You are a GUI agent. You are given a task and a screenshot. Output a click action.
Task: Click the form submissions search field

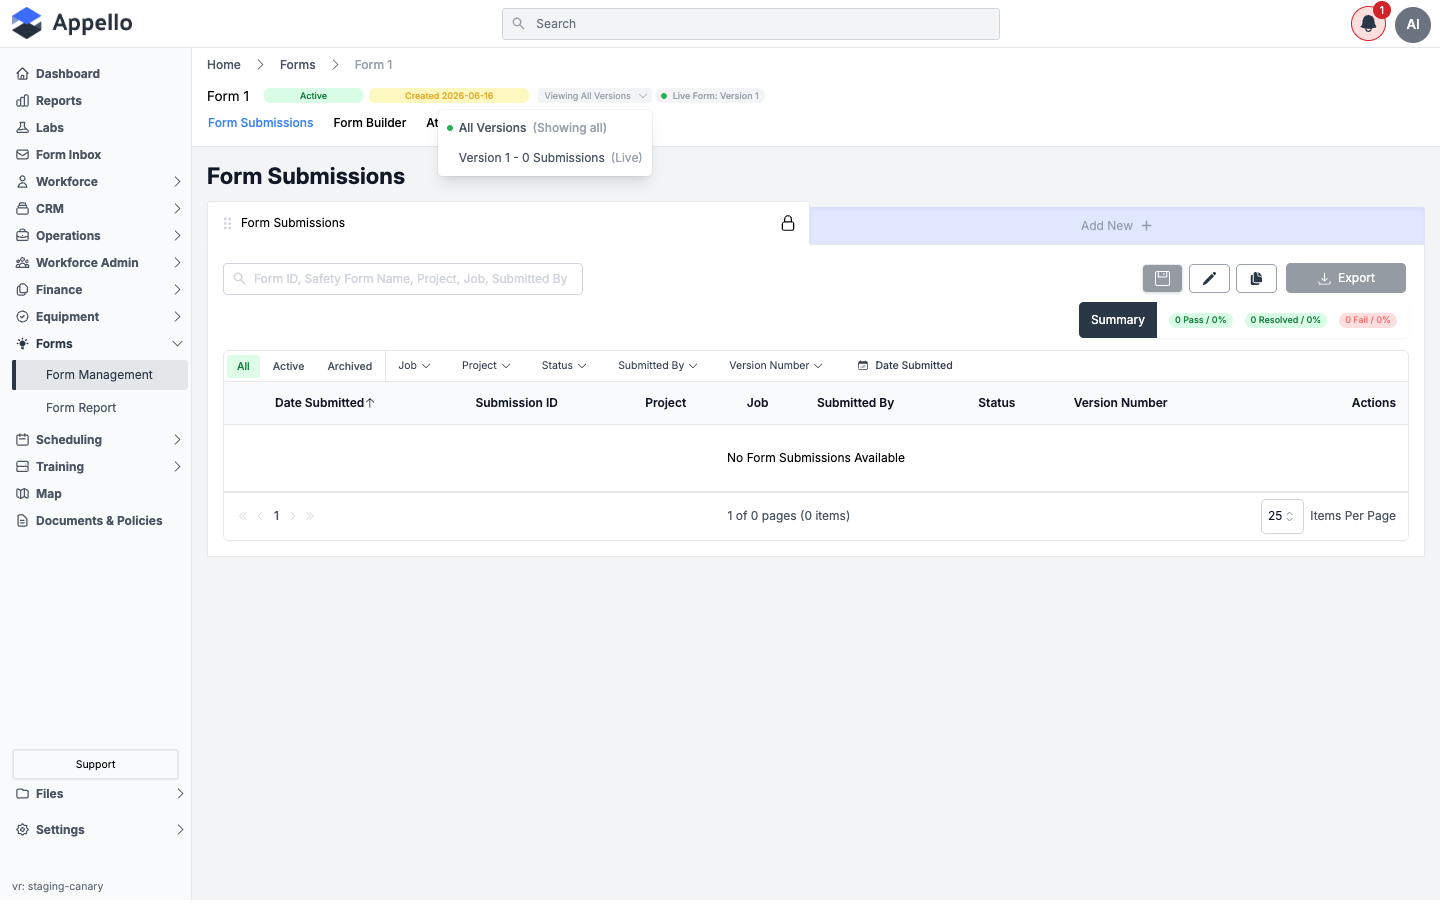(403, 279)
